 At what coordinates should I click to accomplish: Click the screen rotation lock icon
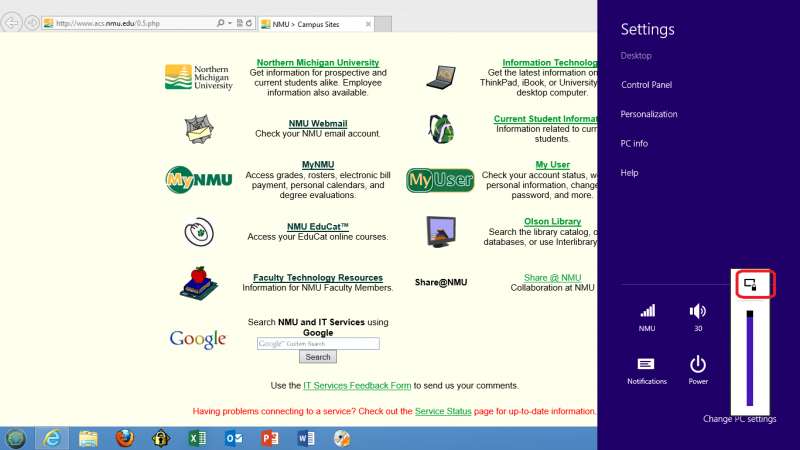pos(750,285)
